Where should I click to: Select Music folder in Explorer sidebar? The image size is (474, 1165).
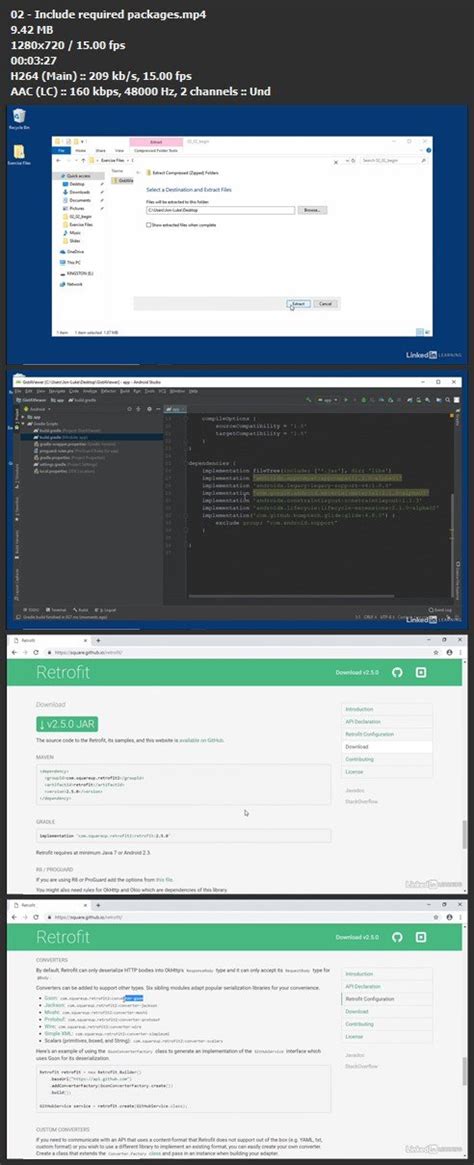pos(75,233)
